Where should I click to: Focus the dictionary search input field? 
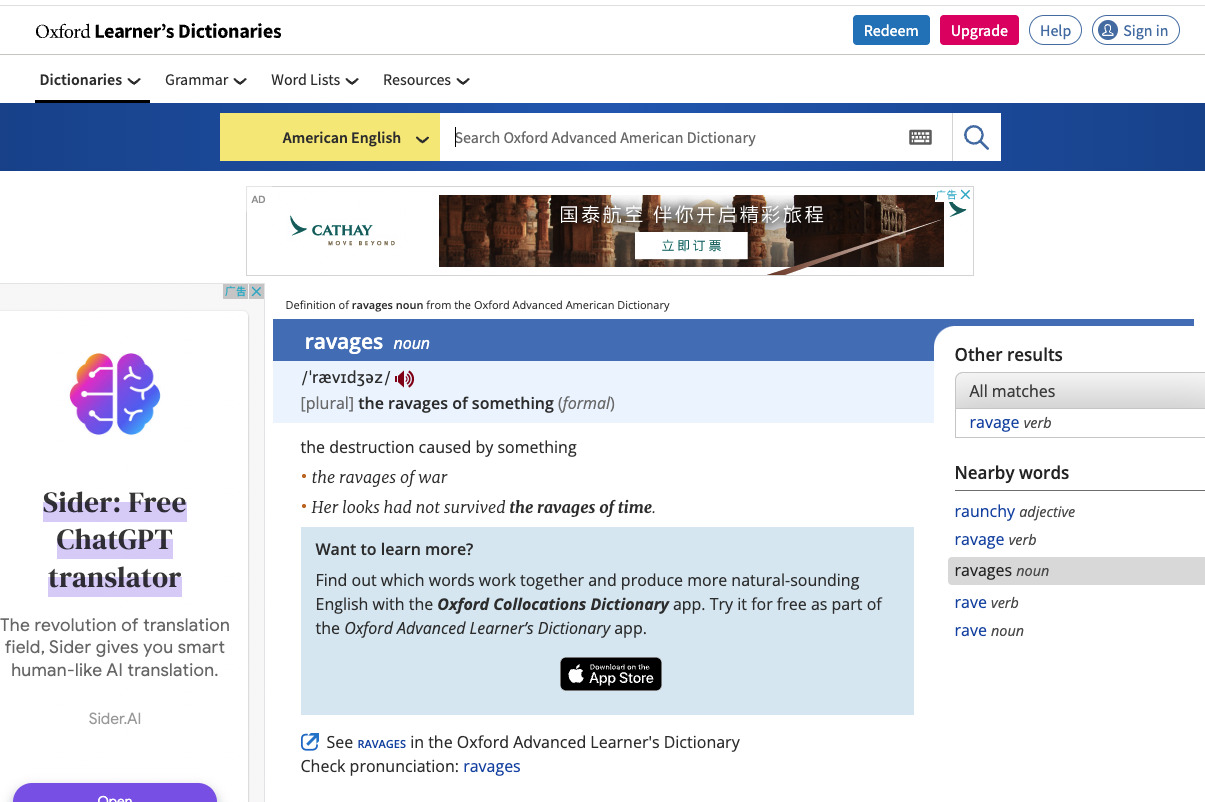tap(674, 137)
